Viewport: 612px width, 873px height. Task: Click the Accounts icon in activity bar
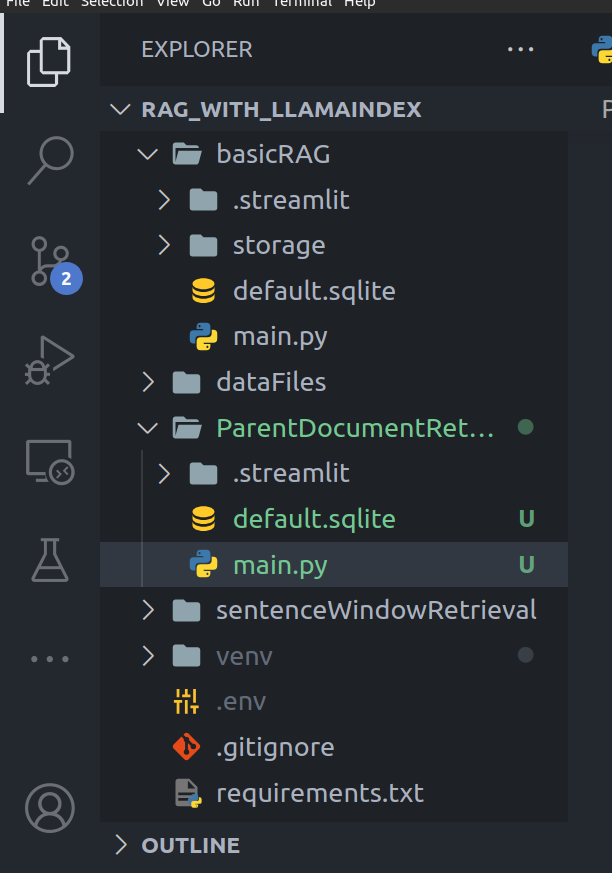(49, 808)
